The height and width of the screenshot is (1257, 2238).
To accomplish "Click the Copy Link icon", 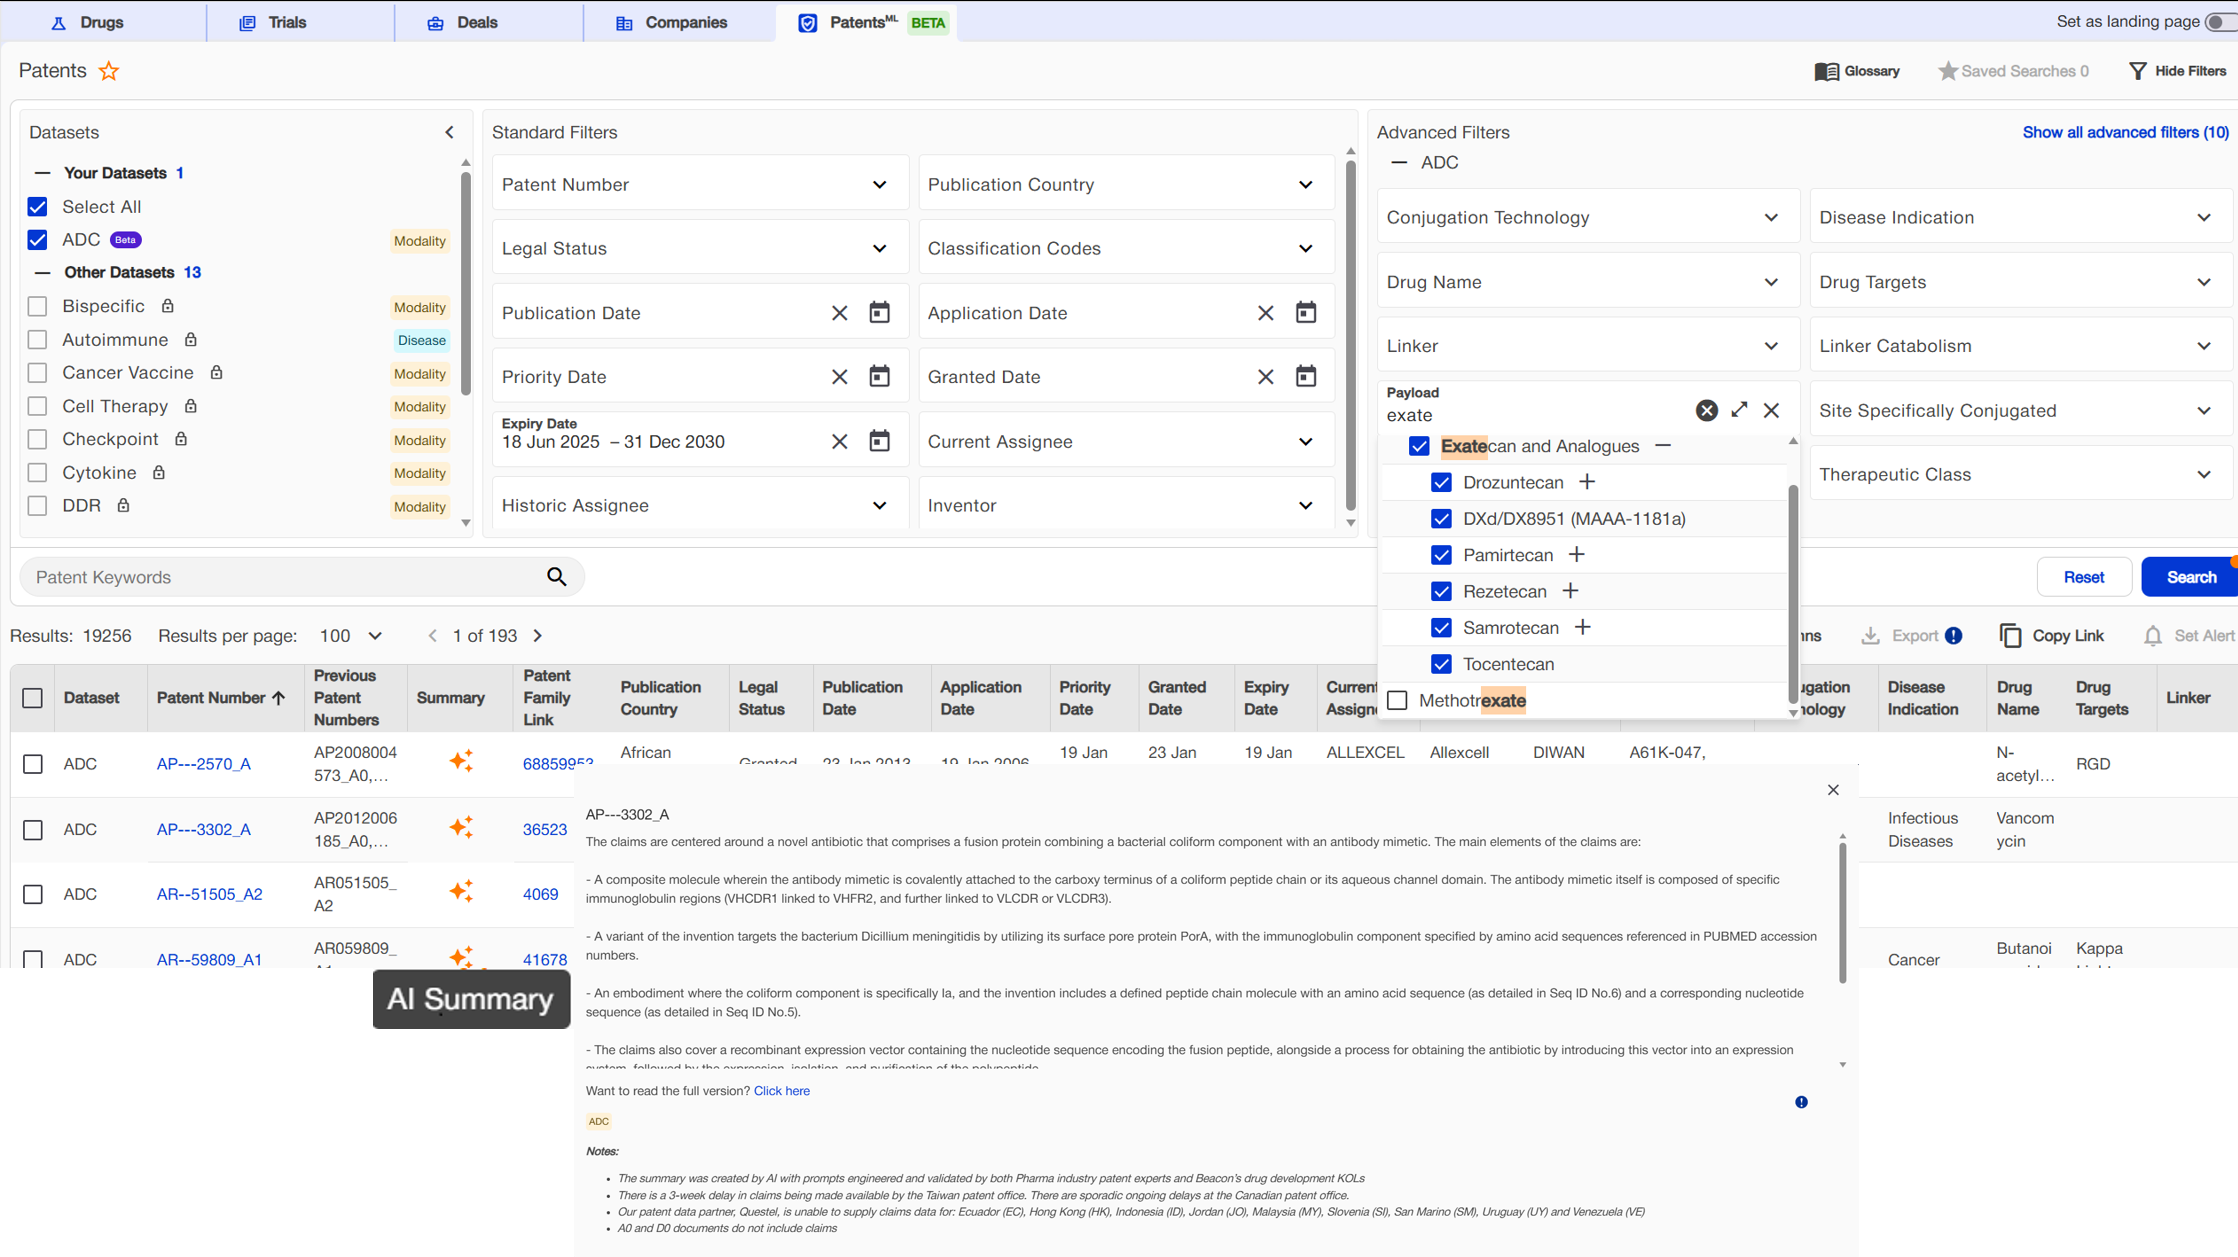I will 2010,636.
